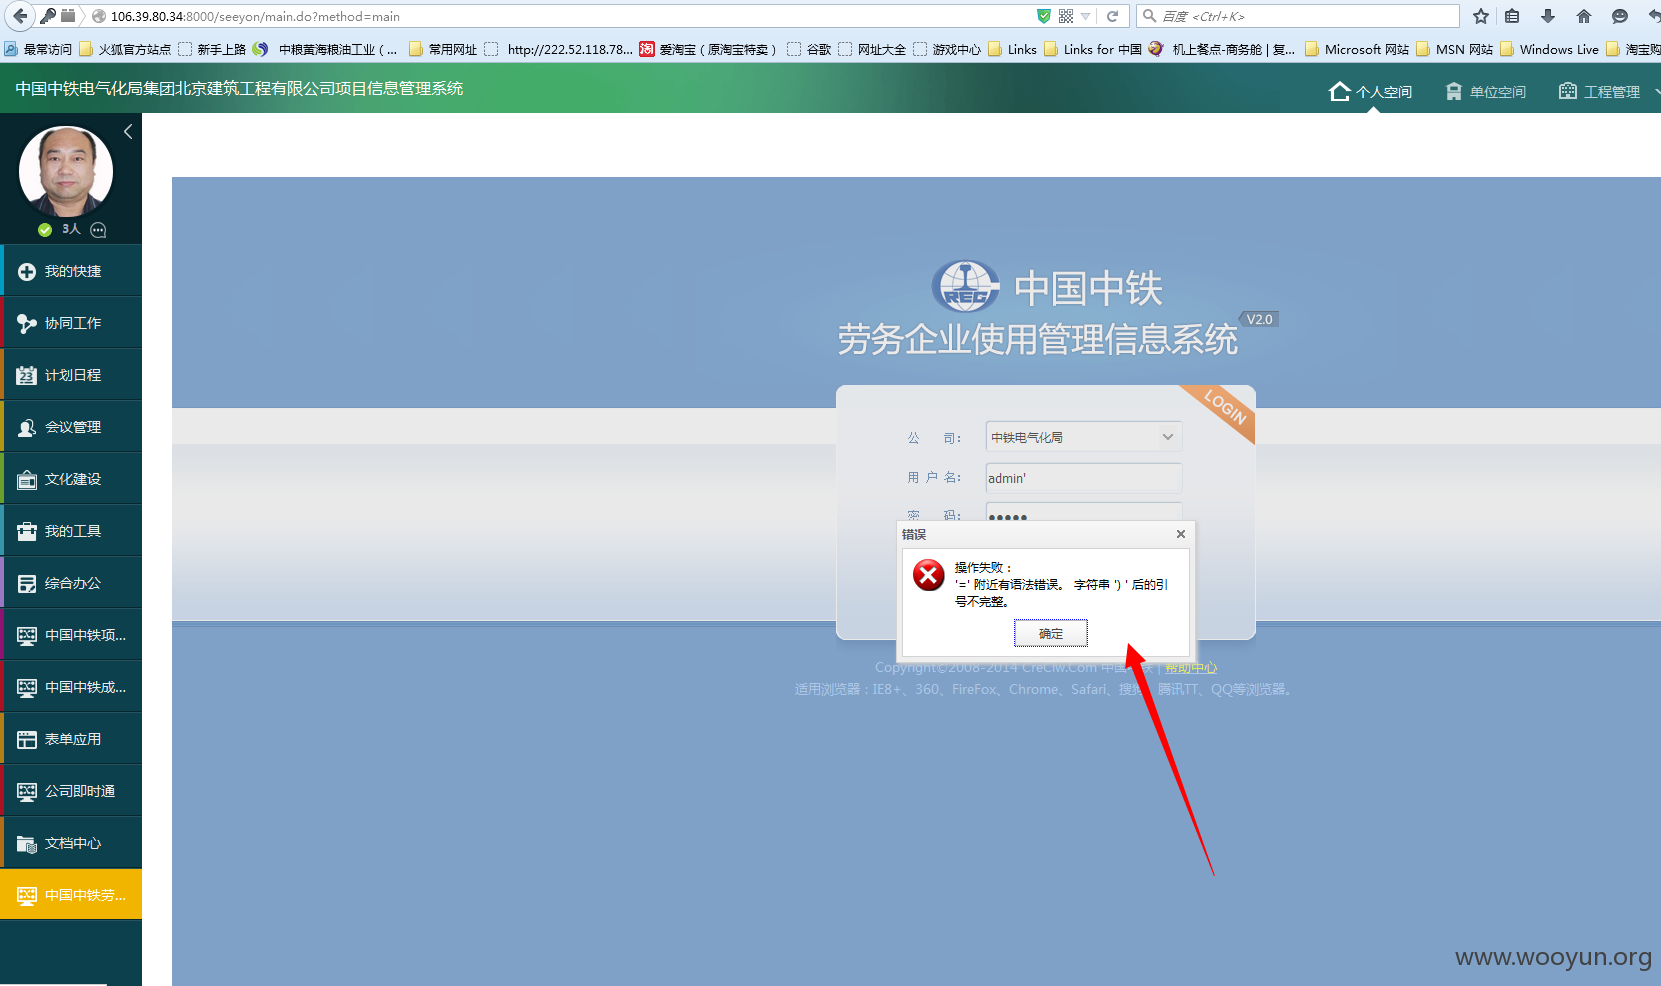This screenshot has width=1661, height=986.
Task: Switch to 工程管理 tab
Action: pos(1600,92)
